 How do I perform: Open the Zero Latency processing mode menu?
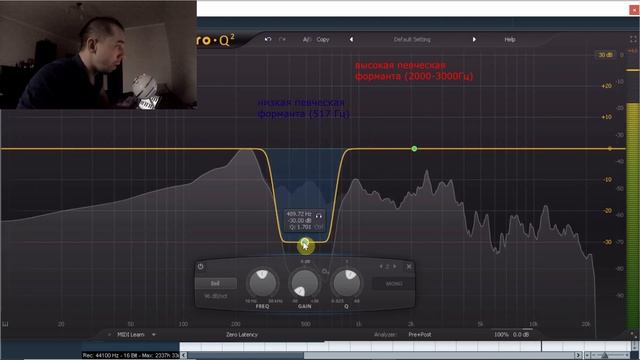(x=242, y=334)
